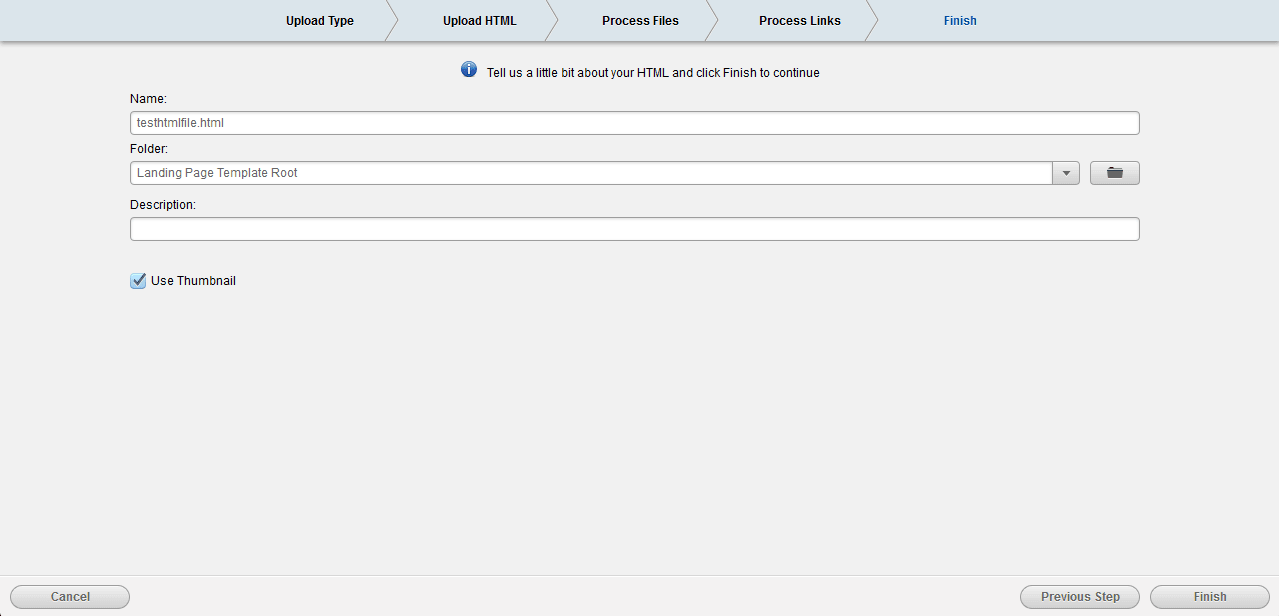
Task: Click inside the Folder text box
Action: click(x=500, y=172)
